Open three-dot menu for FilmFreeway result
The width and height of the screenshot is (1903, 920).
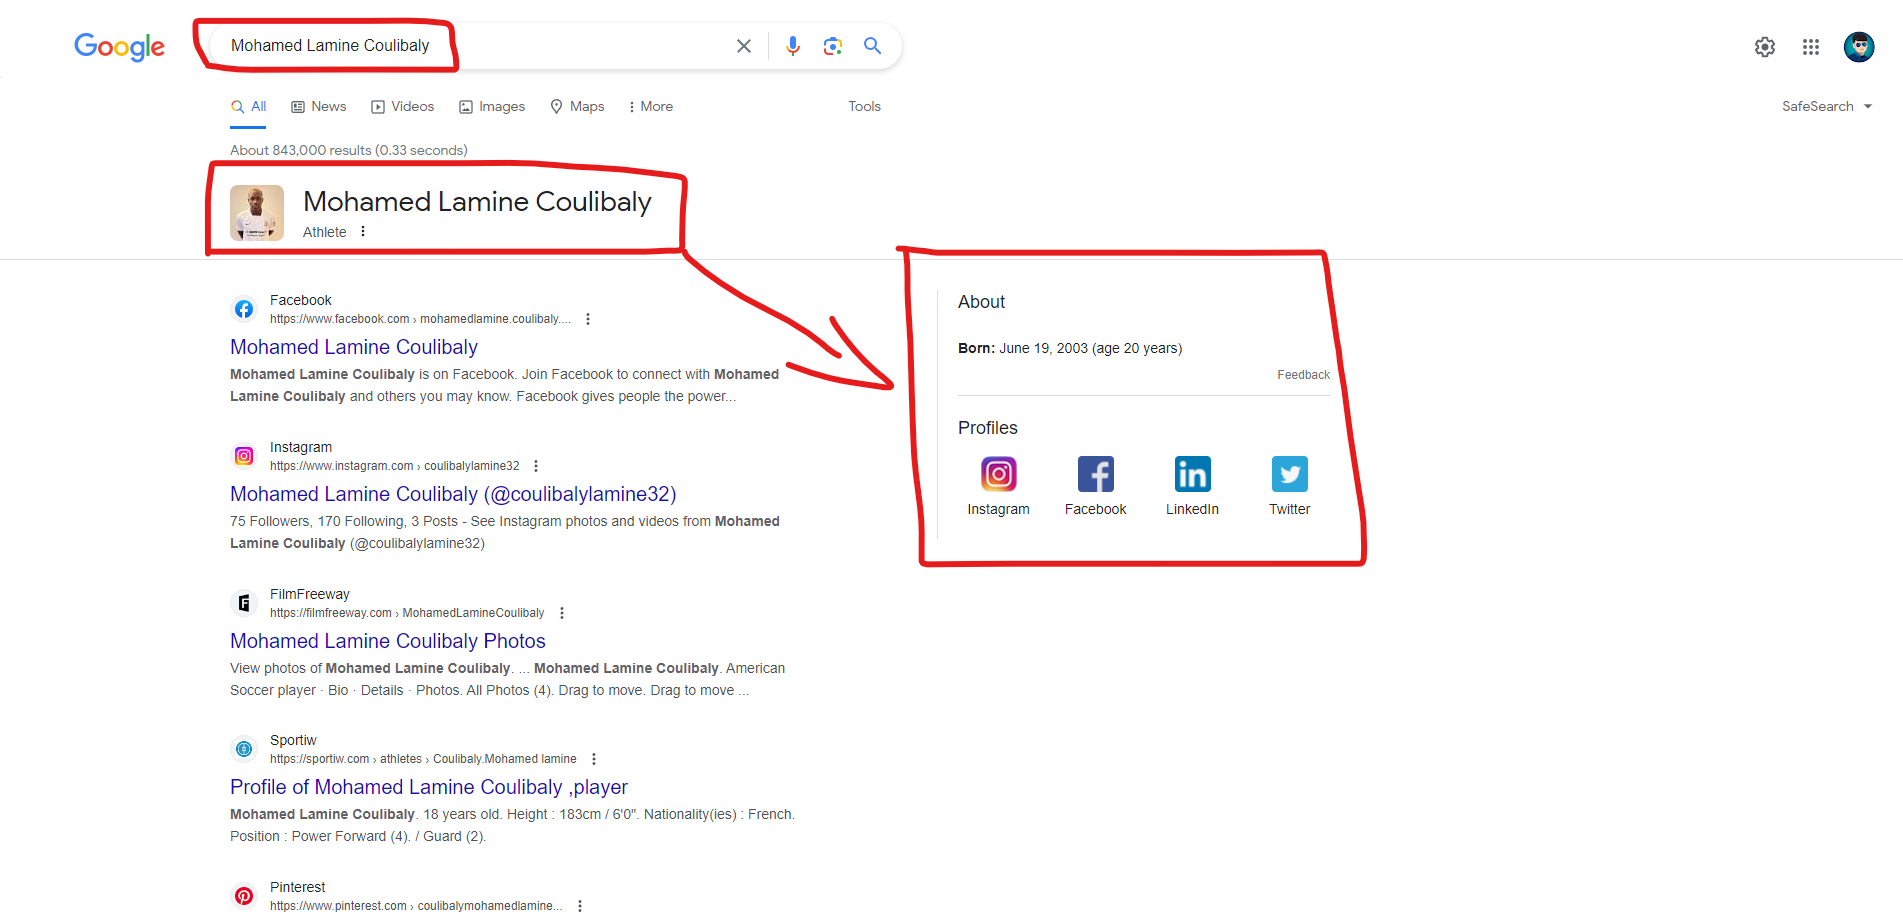tap(562, 613)
